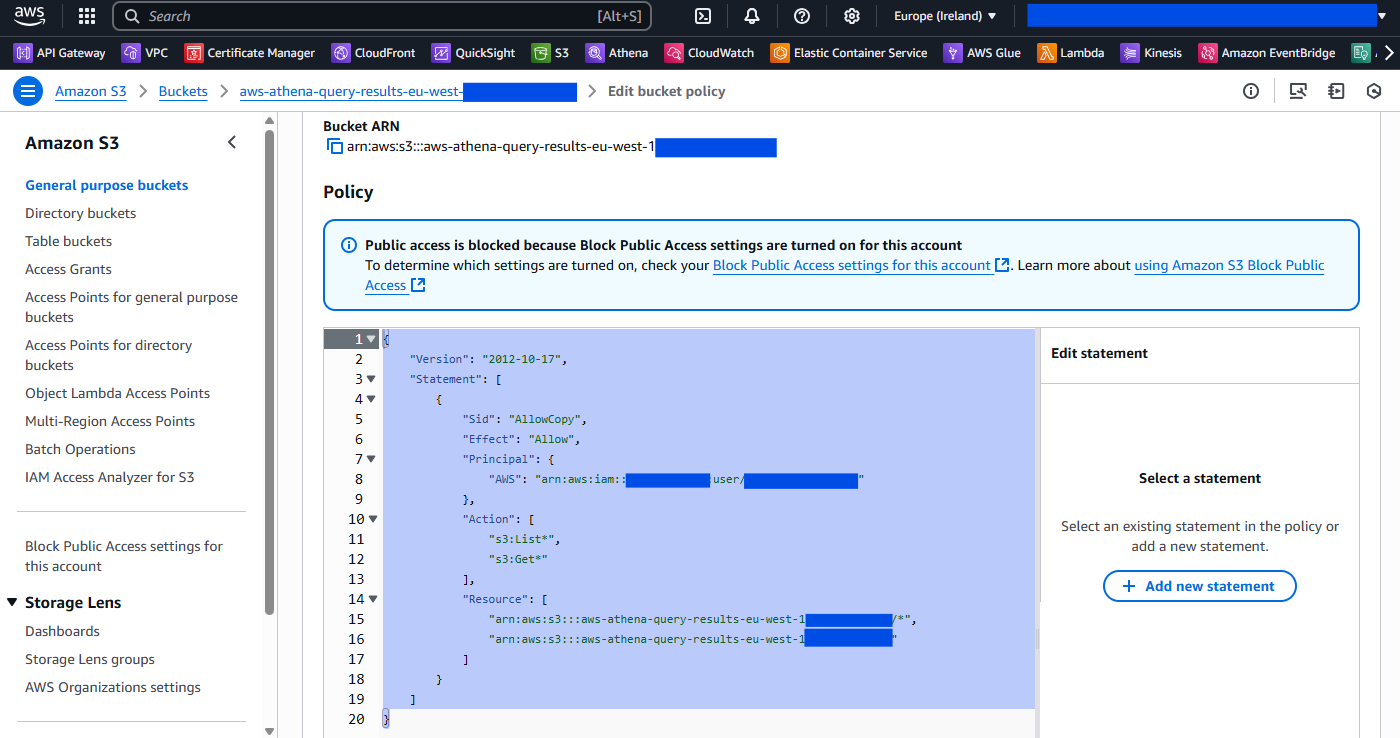Go to Buckets breadcrumb

click(183, 91)
